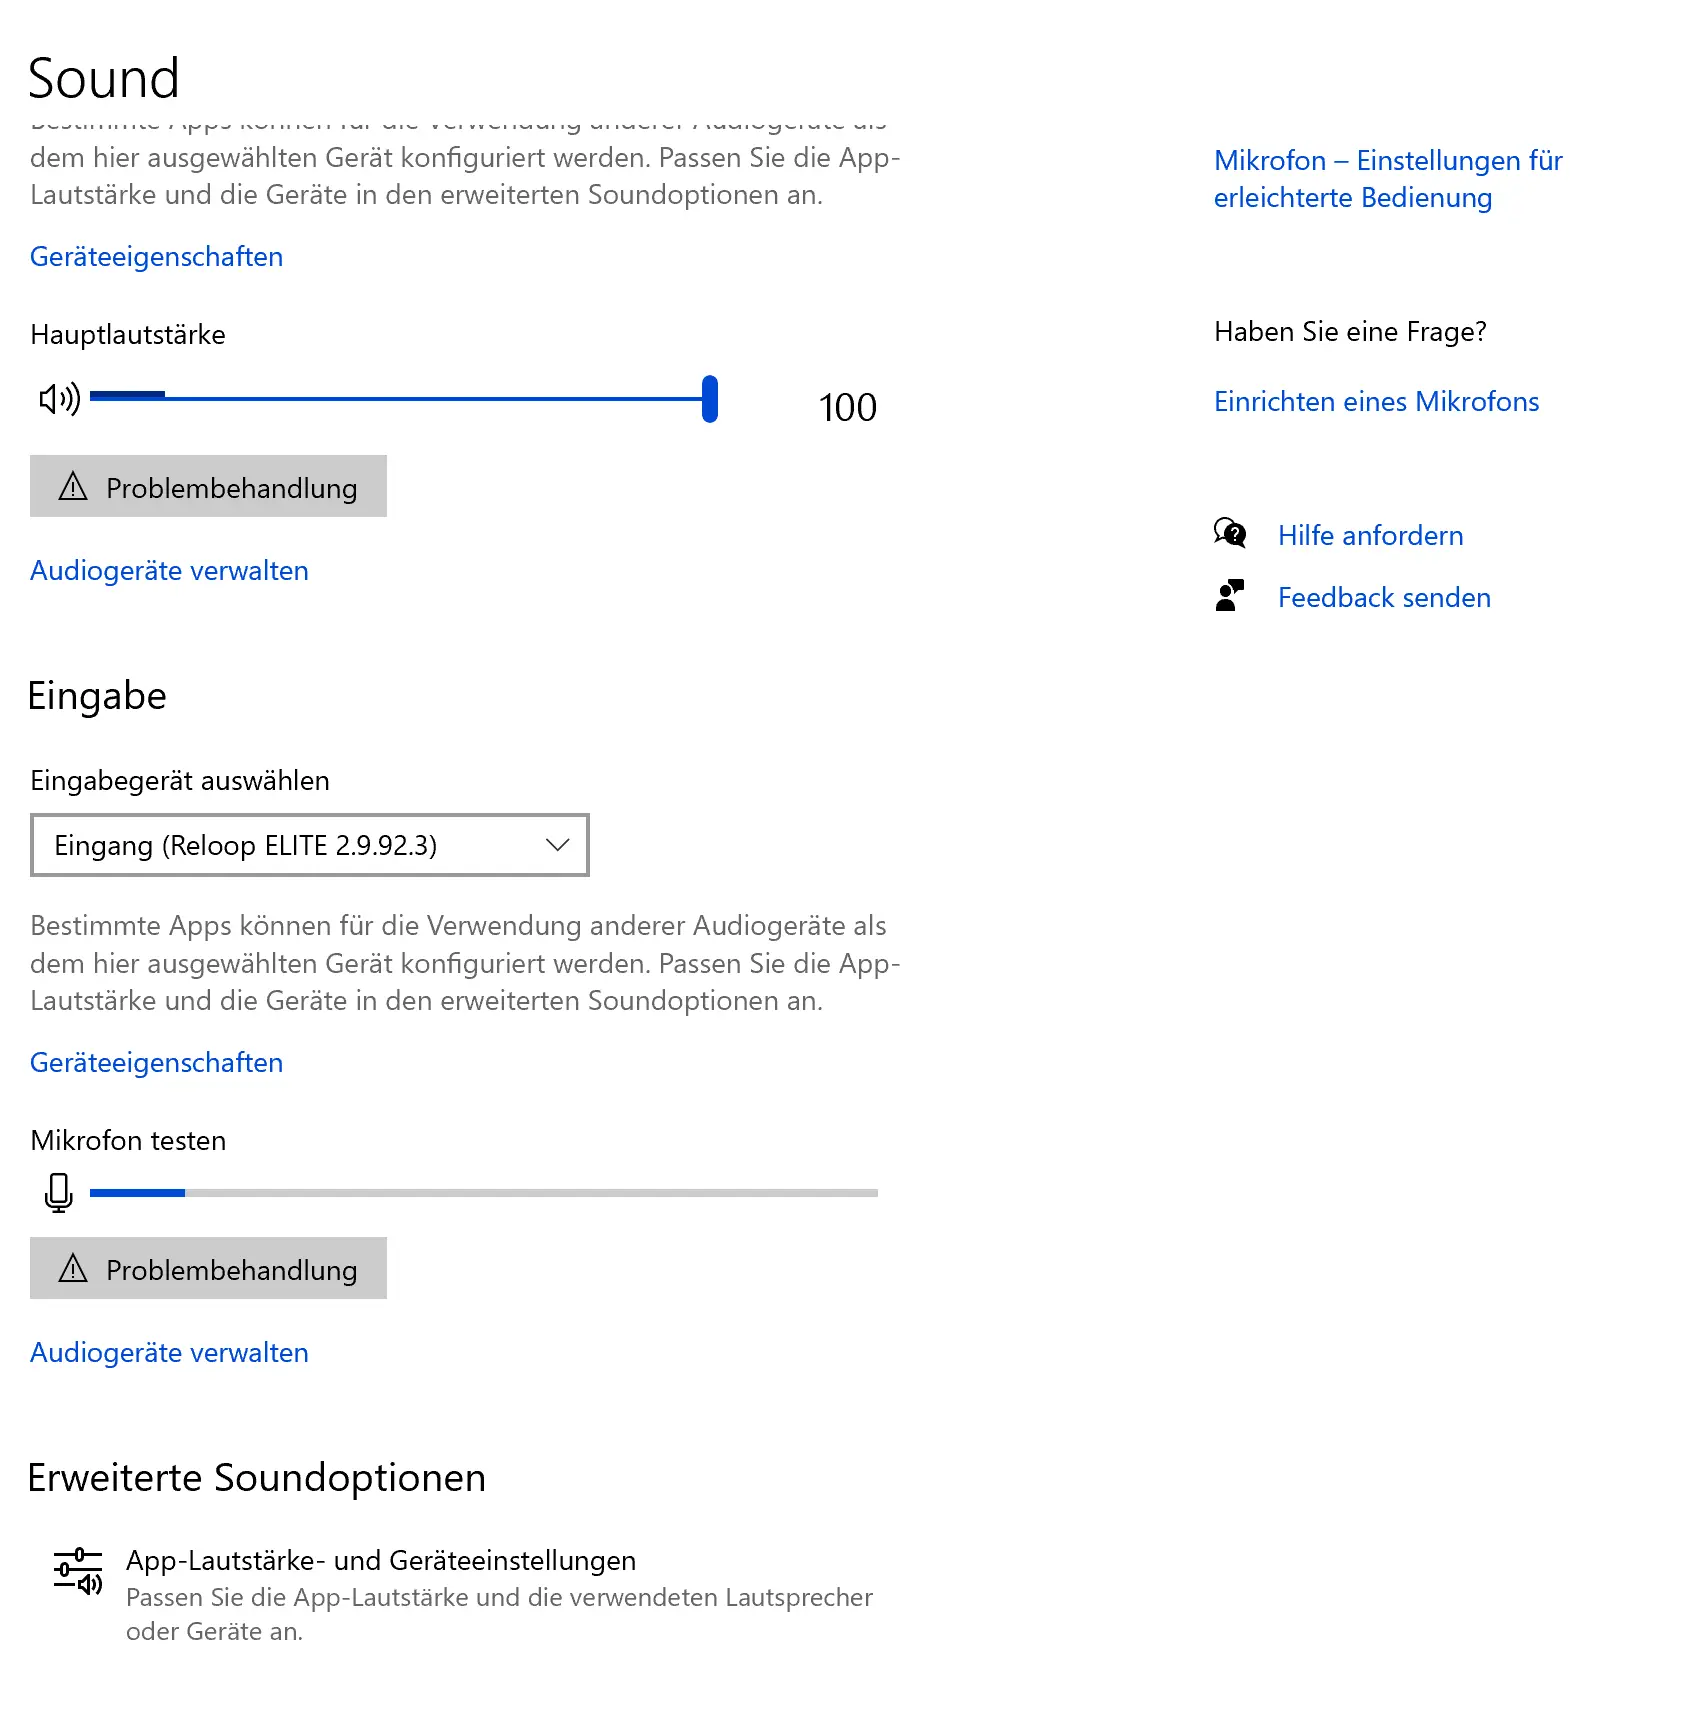Open App-Lautstärke- und Geräteeinstellungen
The width and height of the screenshot is (1705, 1717).
(x=381, y=1561)
